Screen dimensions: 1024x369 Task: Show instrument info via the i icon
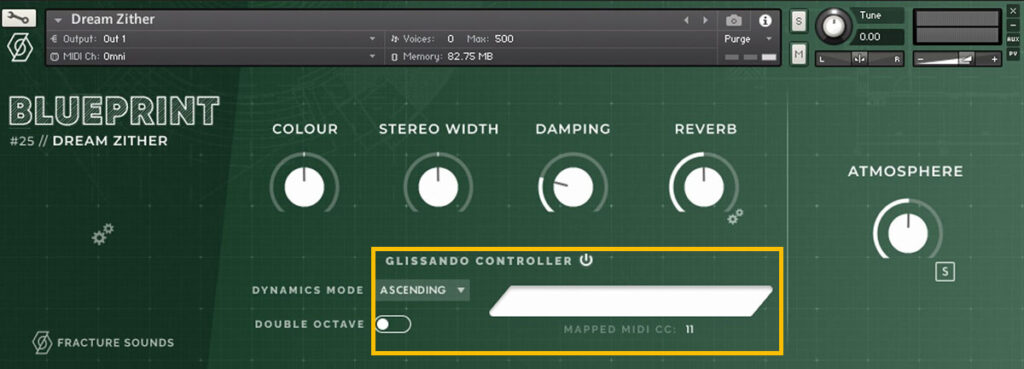tap(765, 20)
